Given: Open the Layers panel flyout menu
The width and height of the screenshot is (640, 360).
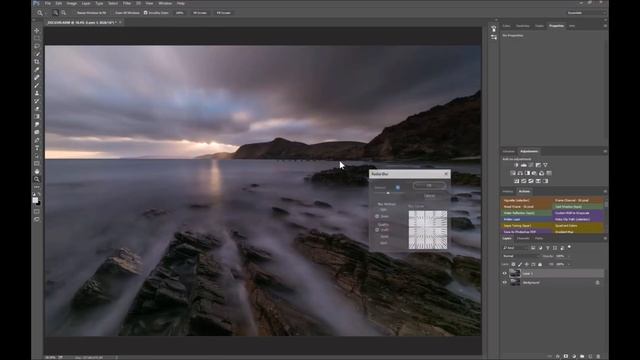Looking at the screenshot, I should [x=605, y=238].
